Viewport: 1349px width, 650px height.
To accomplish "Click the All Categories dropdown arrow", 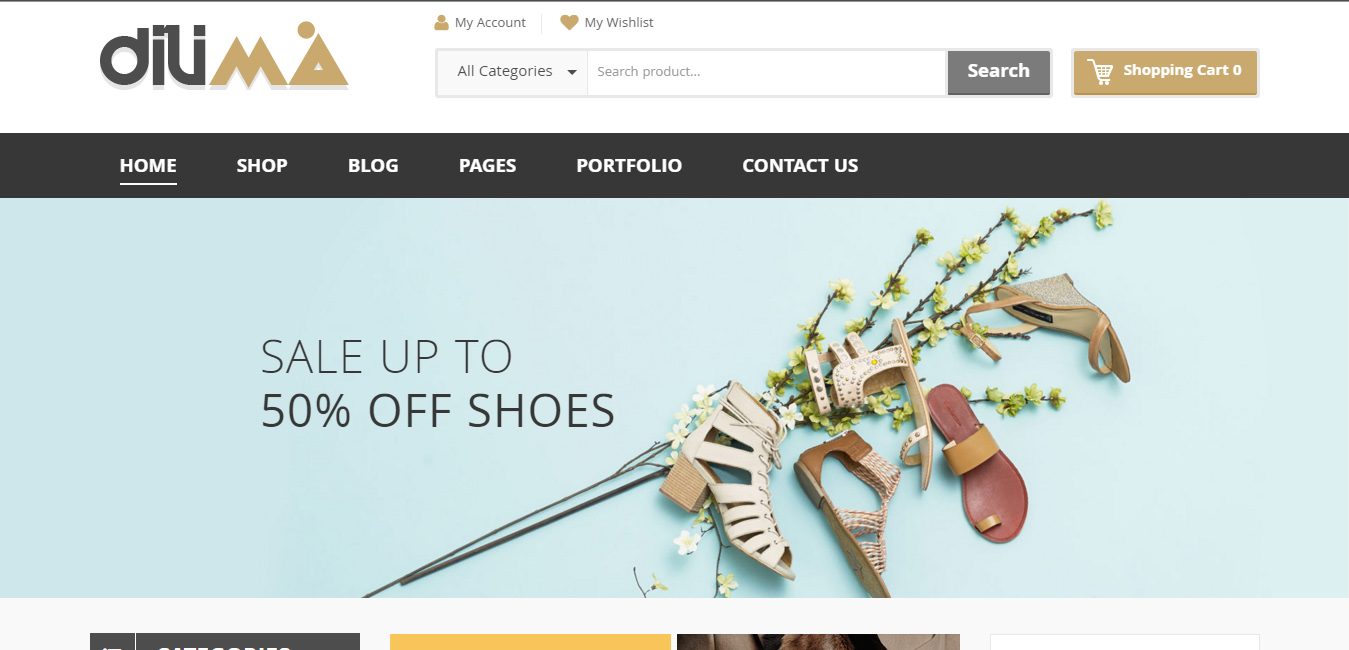I will (x=572, y=72).
